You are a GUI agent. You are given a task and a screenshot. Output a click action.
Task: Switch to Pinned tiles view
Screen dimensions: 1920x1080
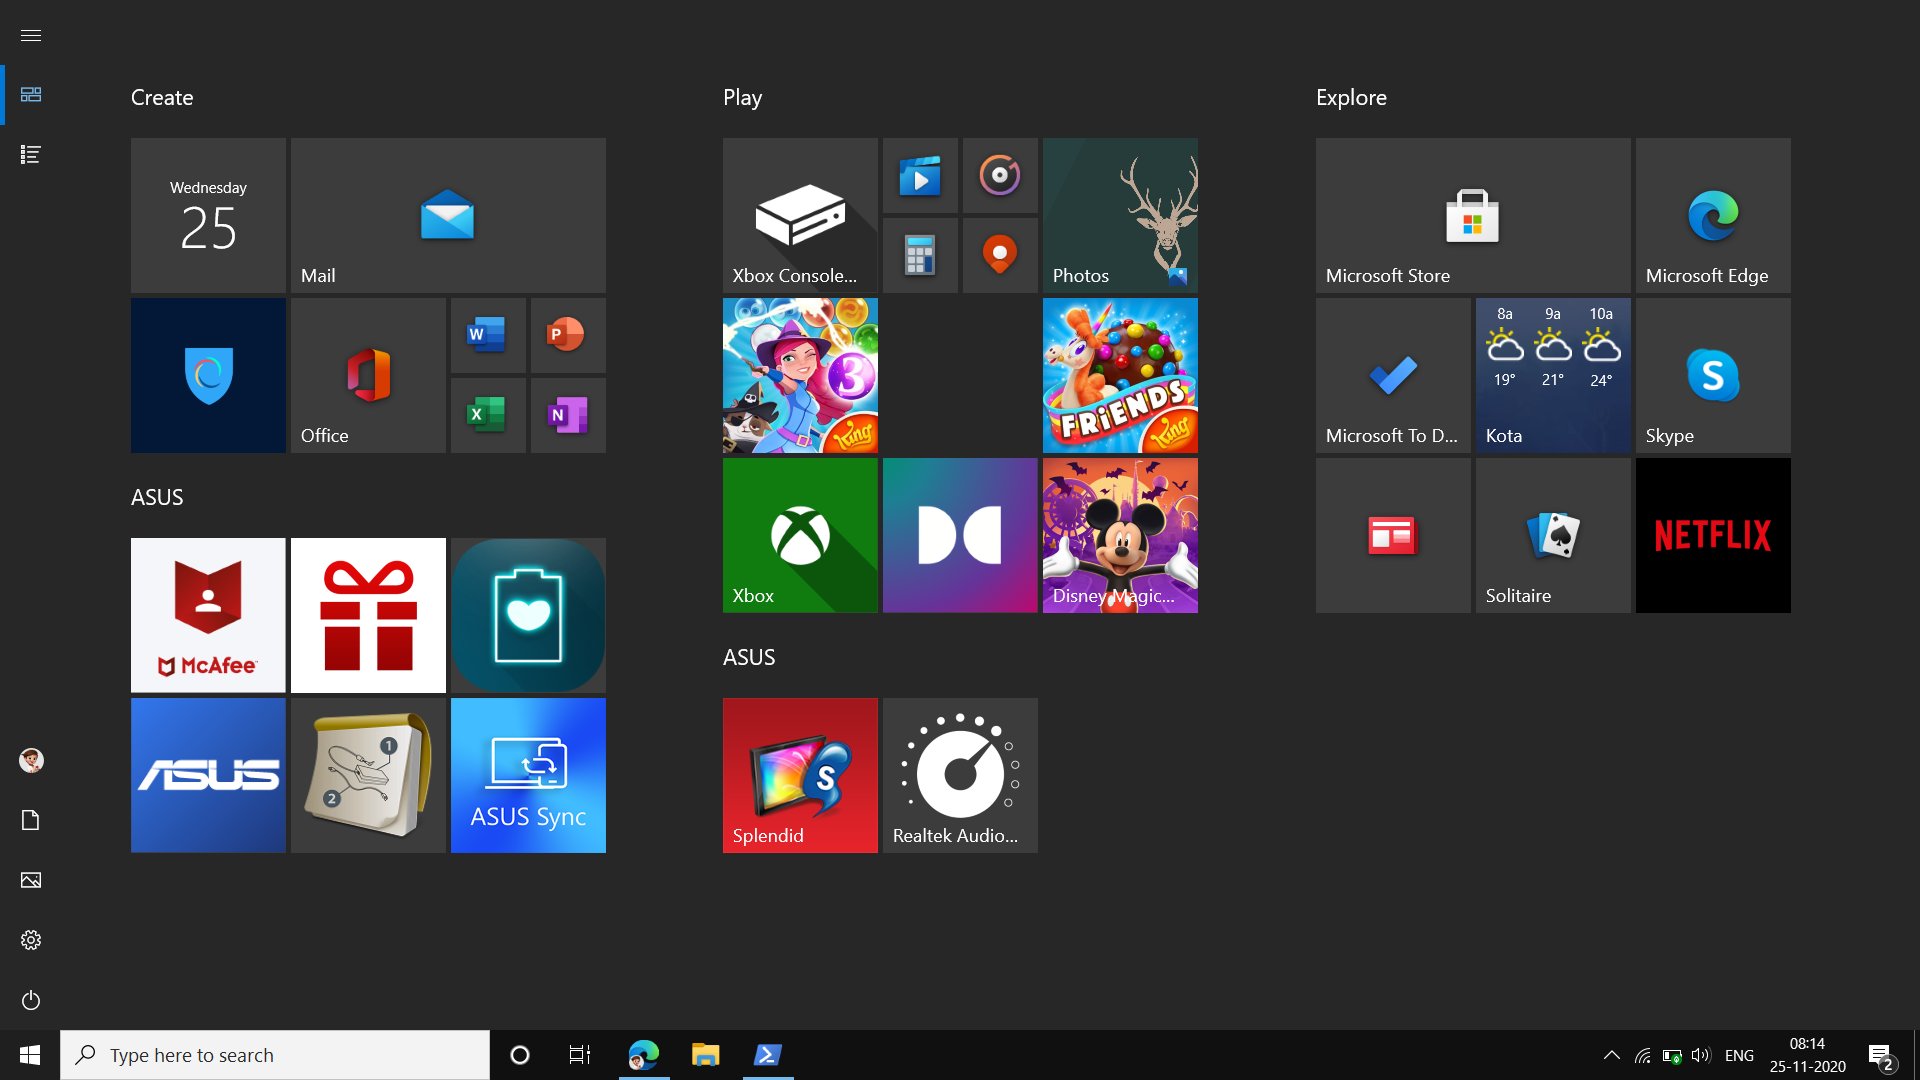click(31, 94)
